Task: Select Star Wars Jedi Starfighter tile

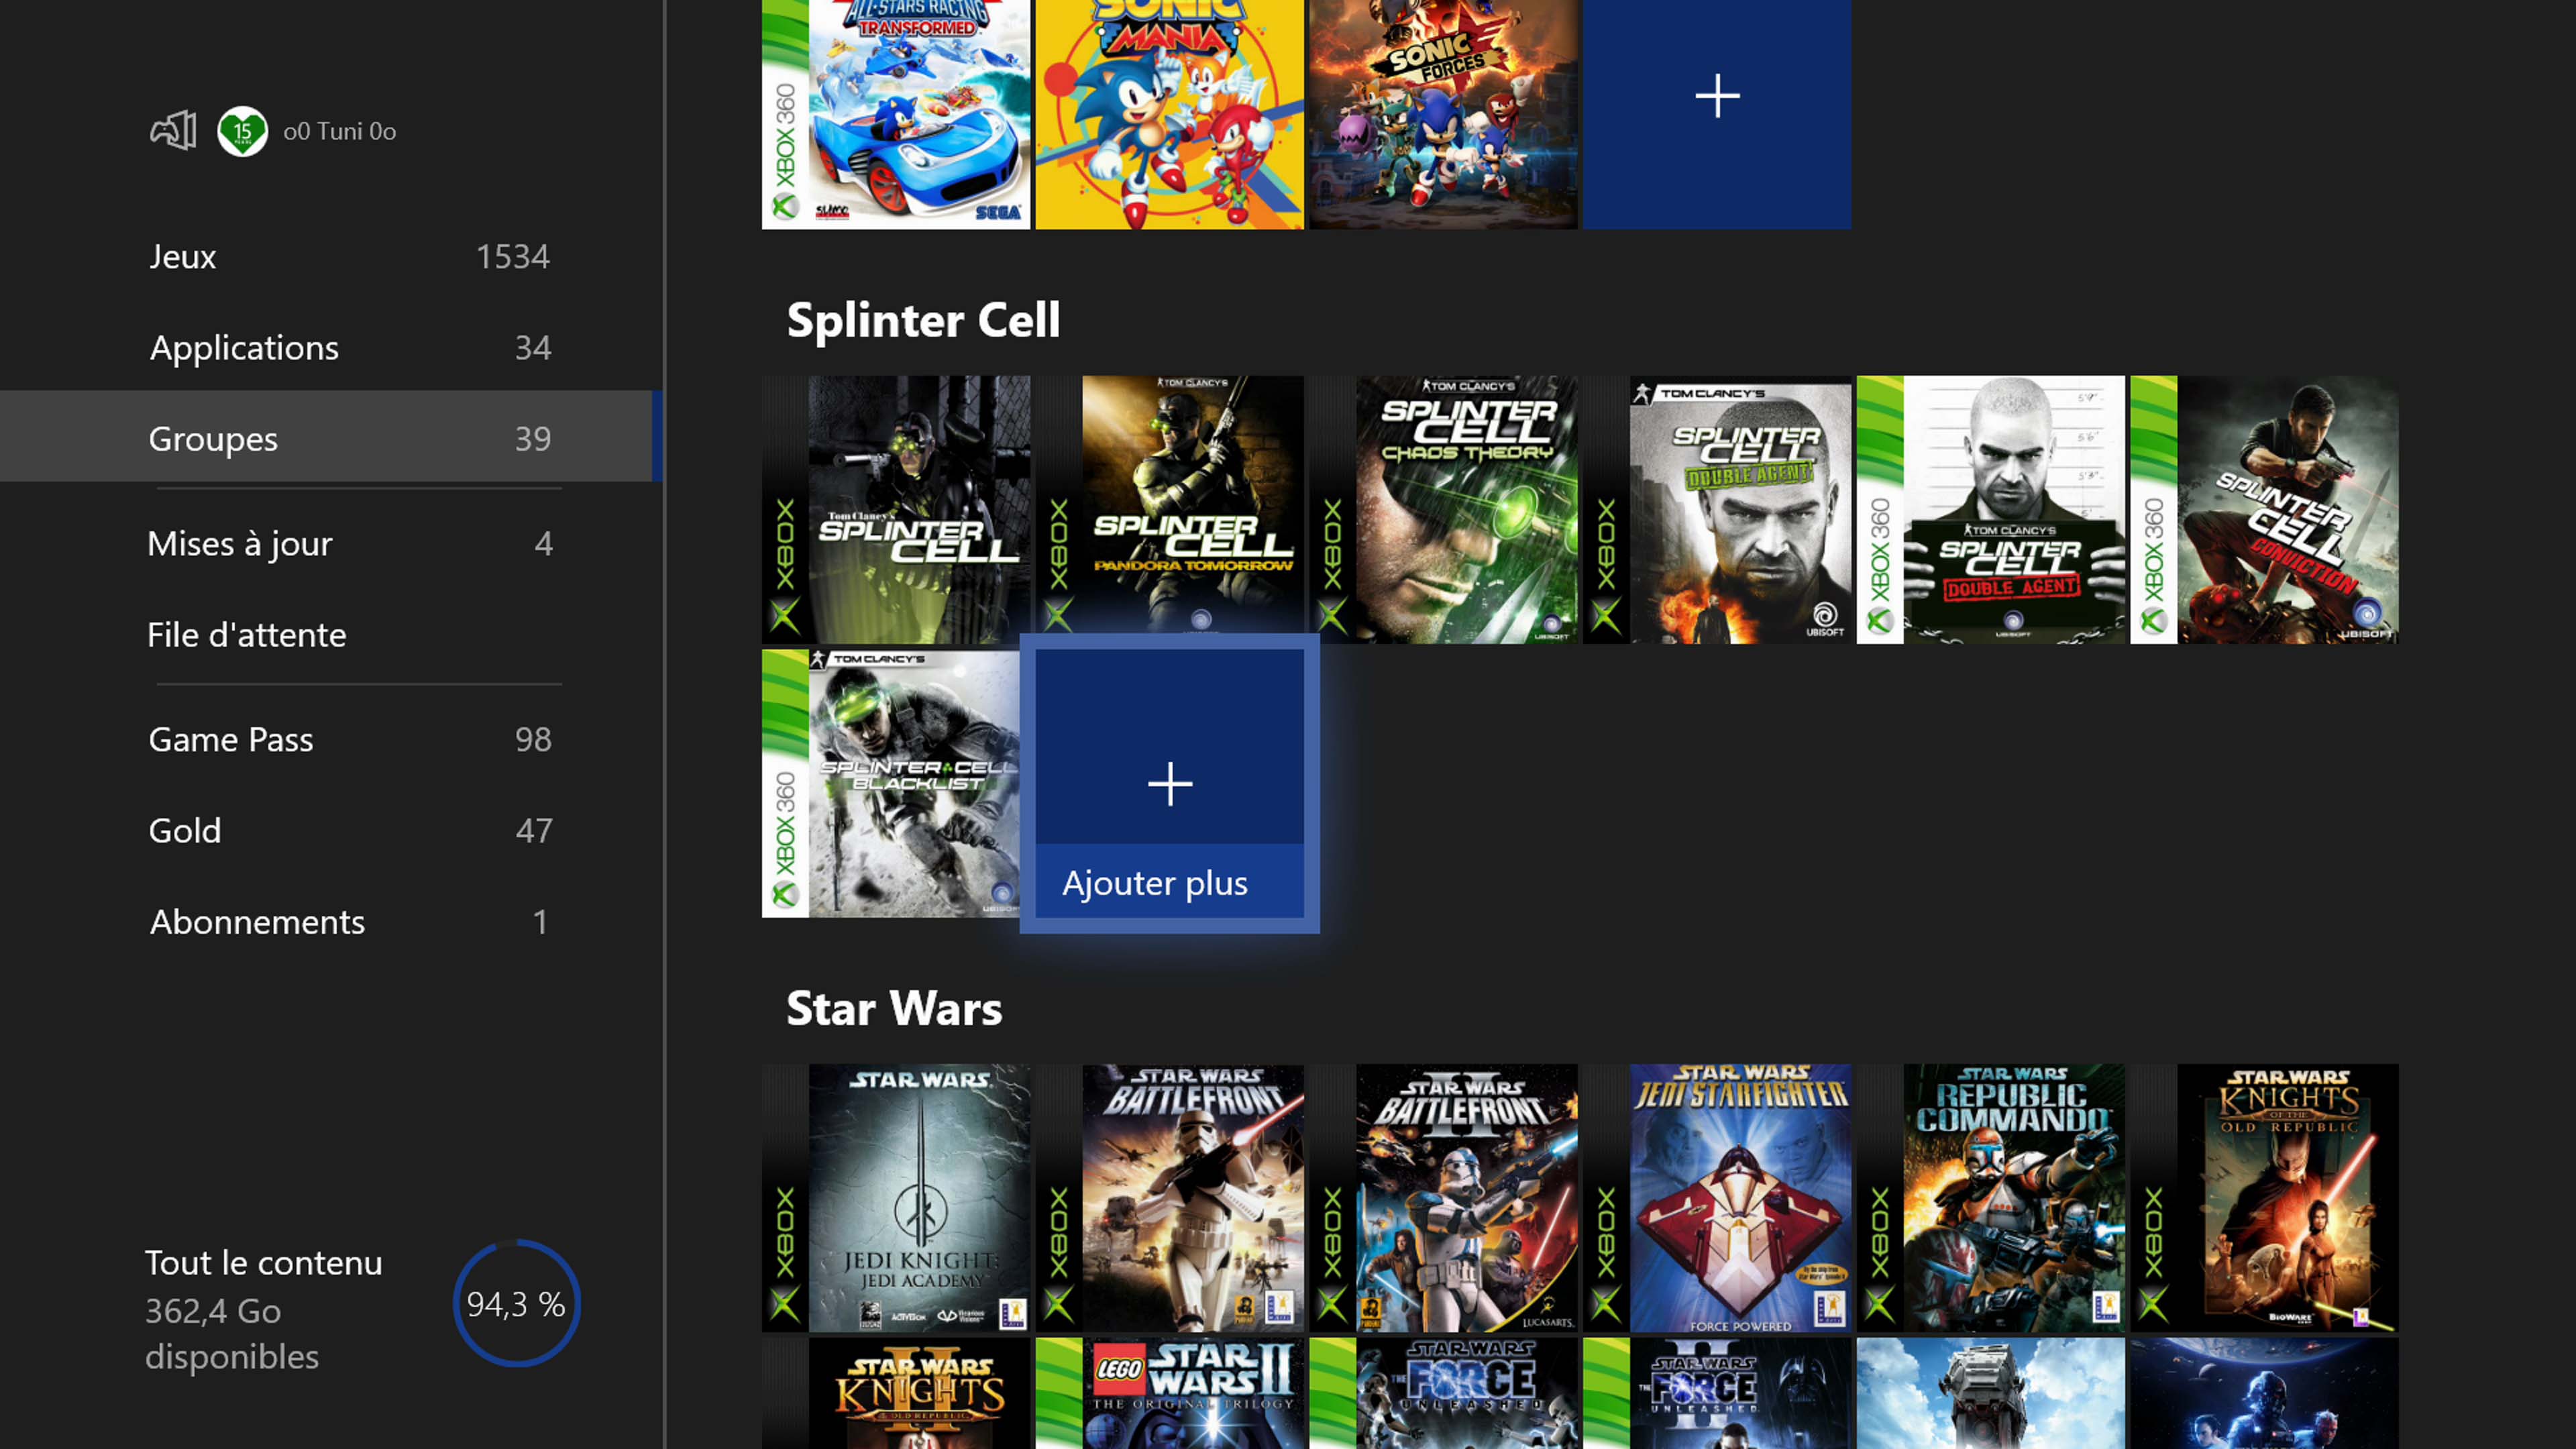Action: click(x=1717, y=1198)
